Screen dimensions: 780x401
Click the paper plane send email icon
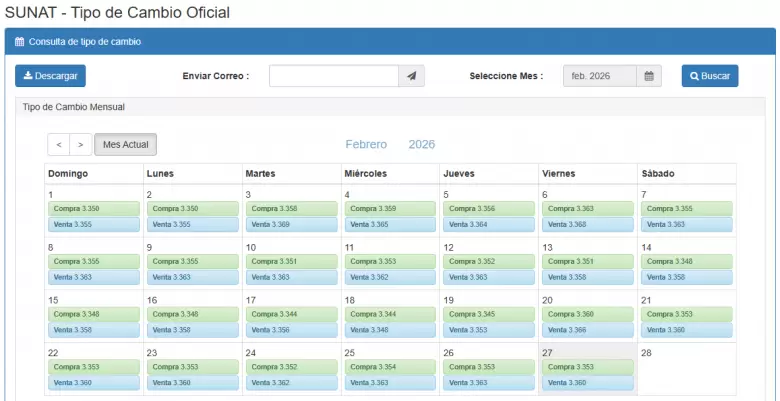412,76
